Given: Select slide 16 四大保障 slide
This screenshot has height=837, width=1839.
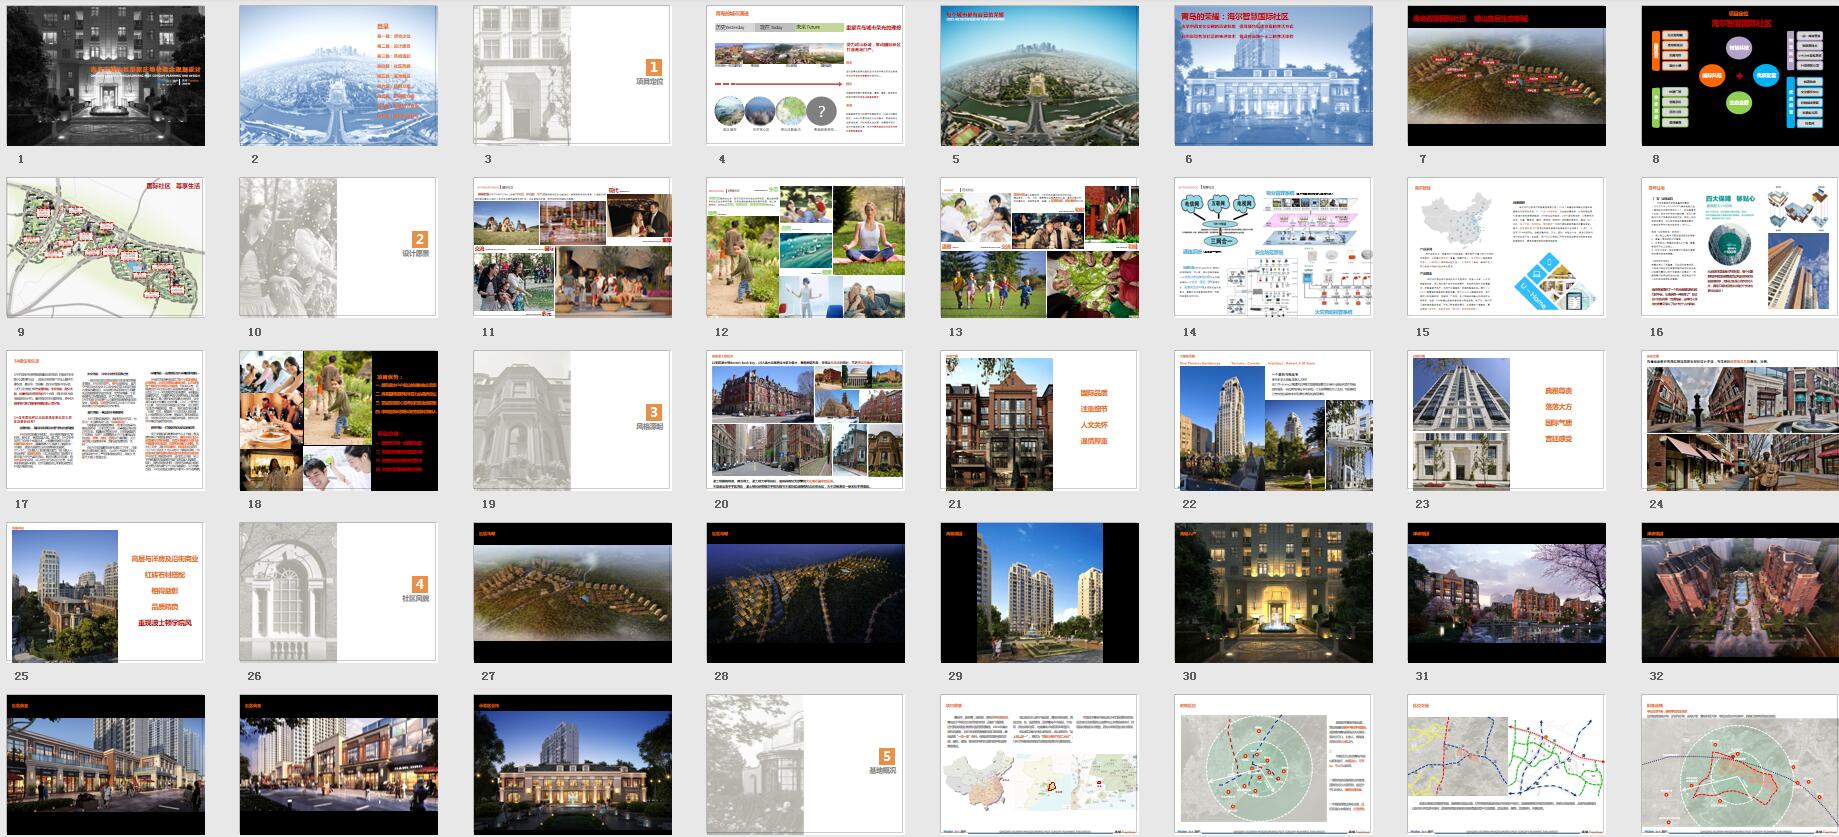Looking at the screenshot, I should coord(1740,248).
